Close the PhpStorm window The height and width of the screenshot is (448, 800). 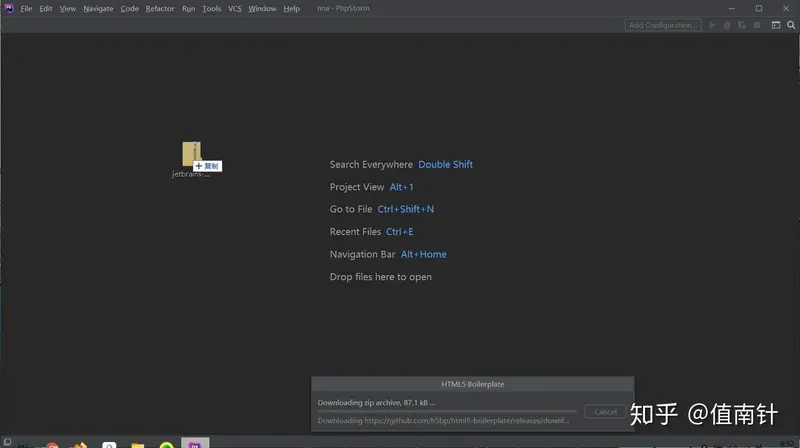786,9
